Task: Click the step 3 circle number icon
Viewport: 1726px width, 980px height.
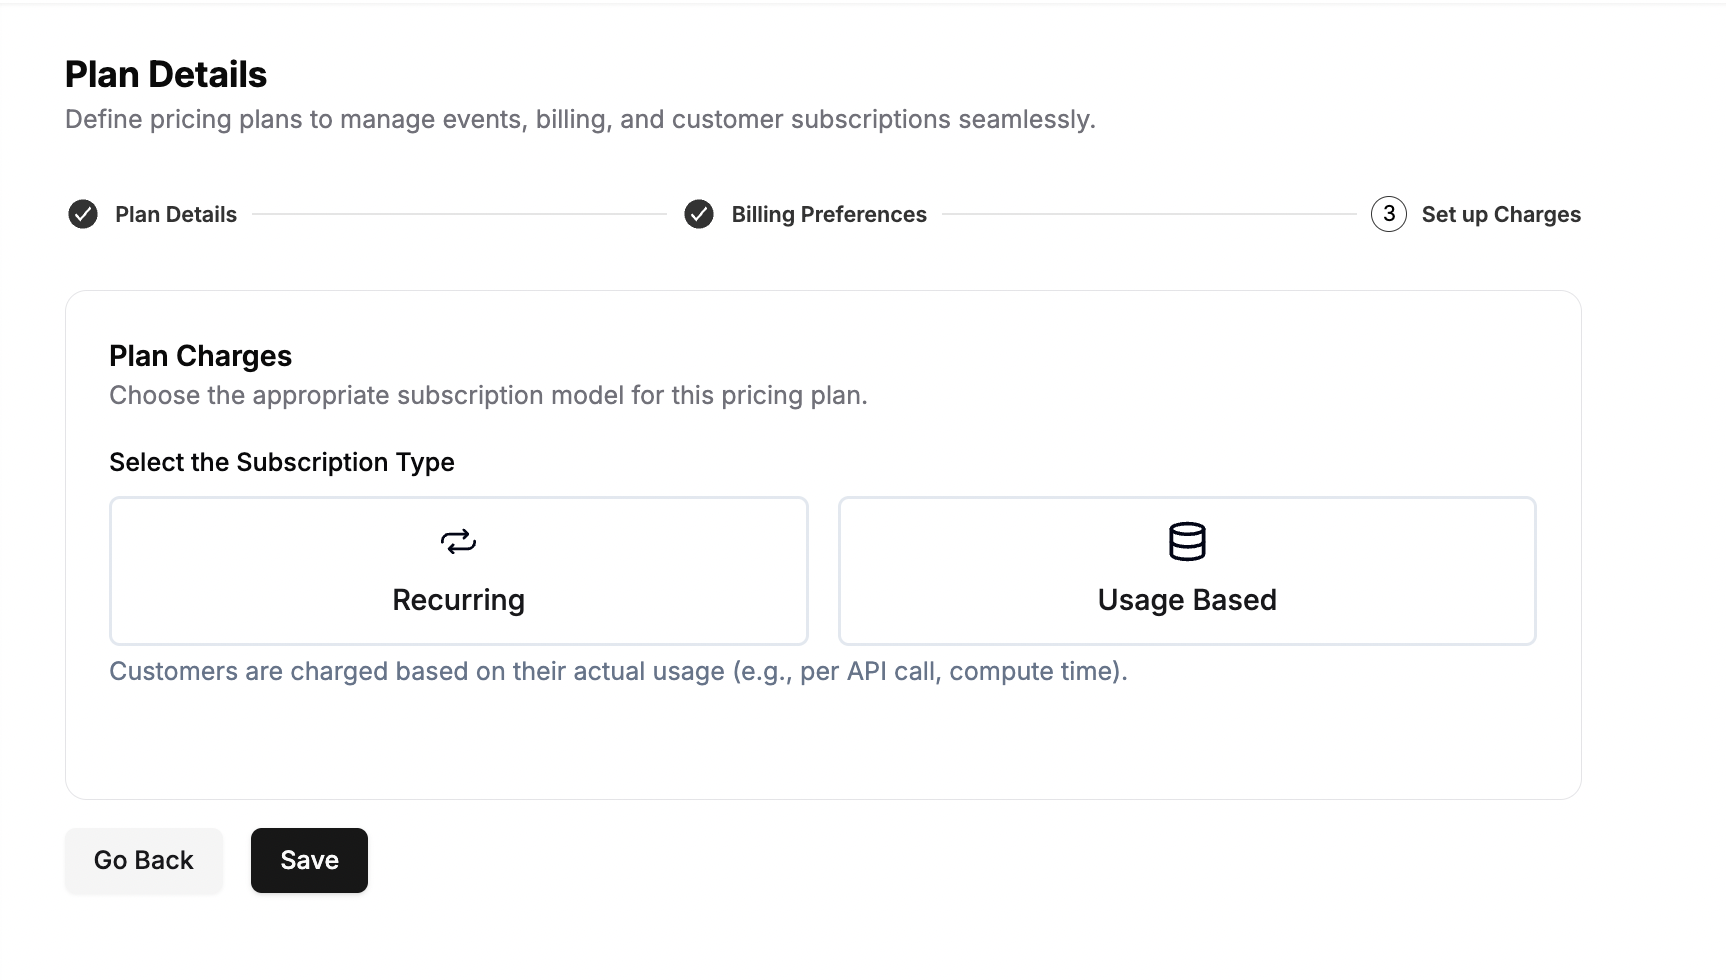Action: pos(1389,214)
